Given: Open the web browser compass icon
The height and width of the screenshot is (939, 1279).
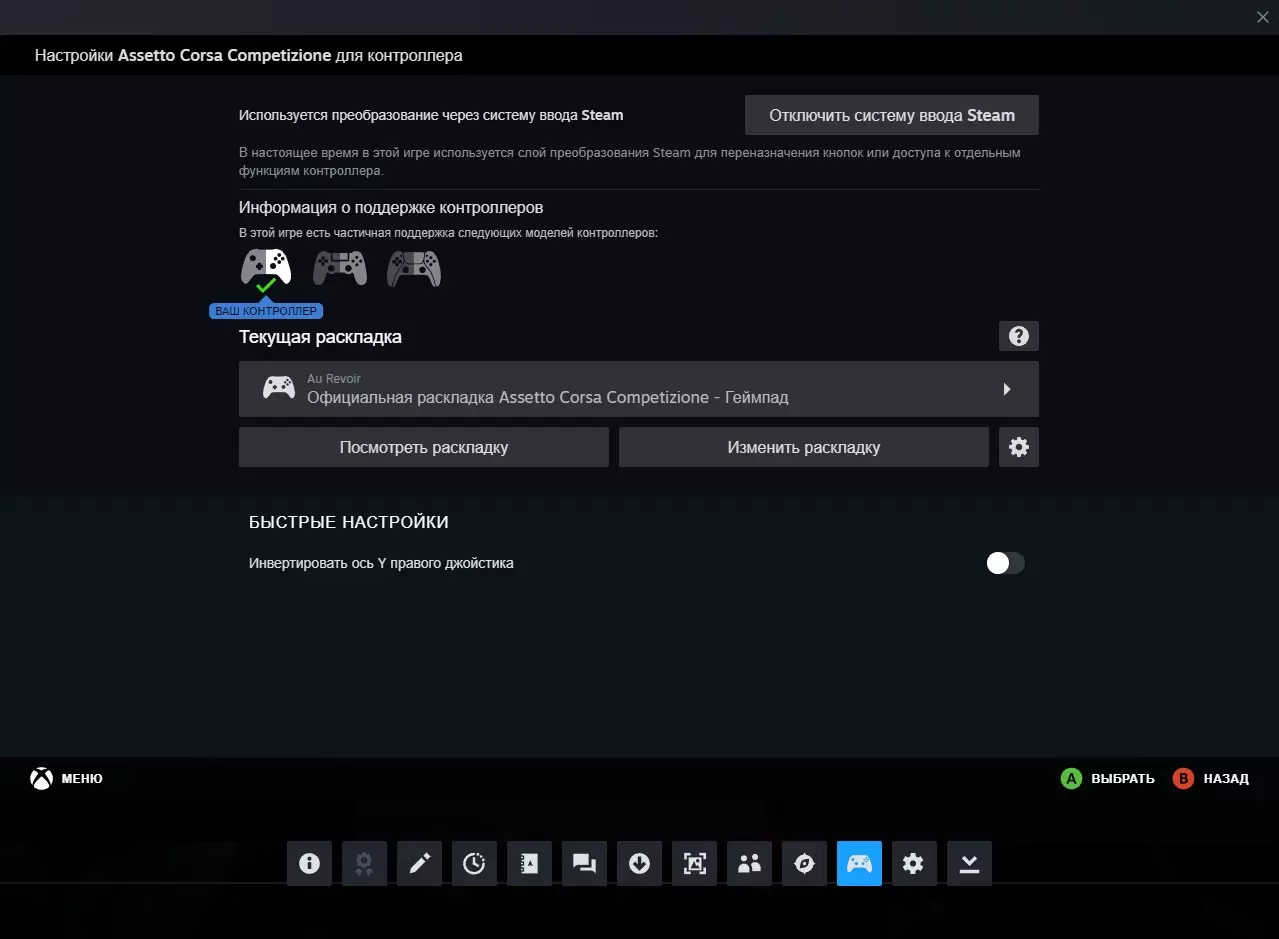Looking at the screenshot, I should [804, 863].
